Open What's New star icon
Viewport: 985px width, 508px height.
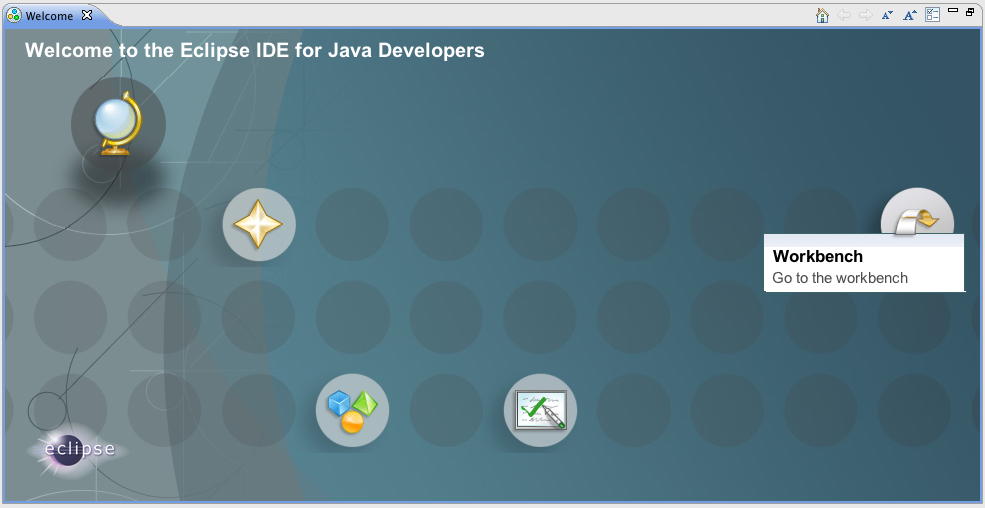259,224
